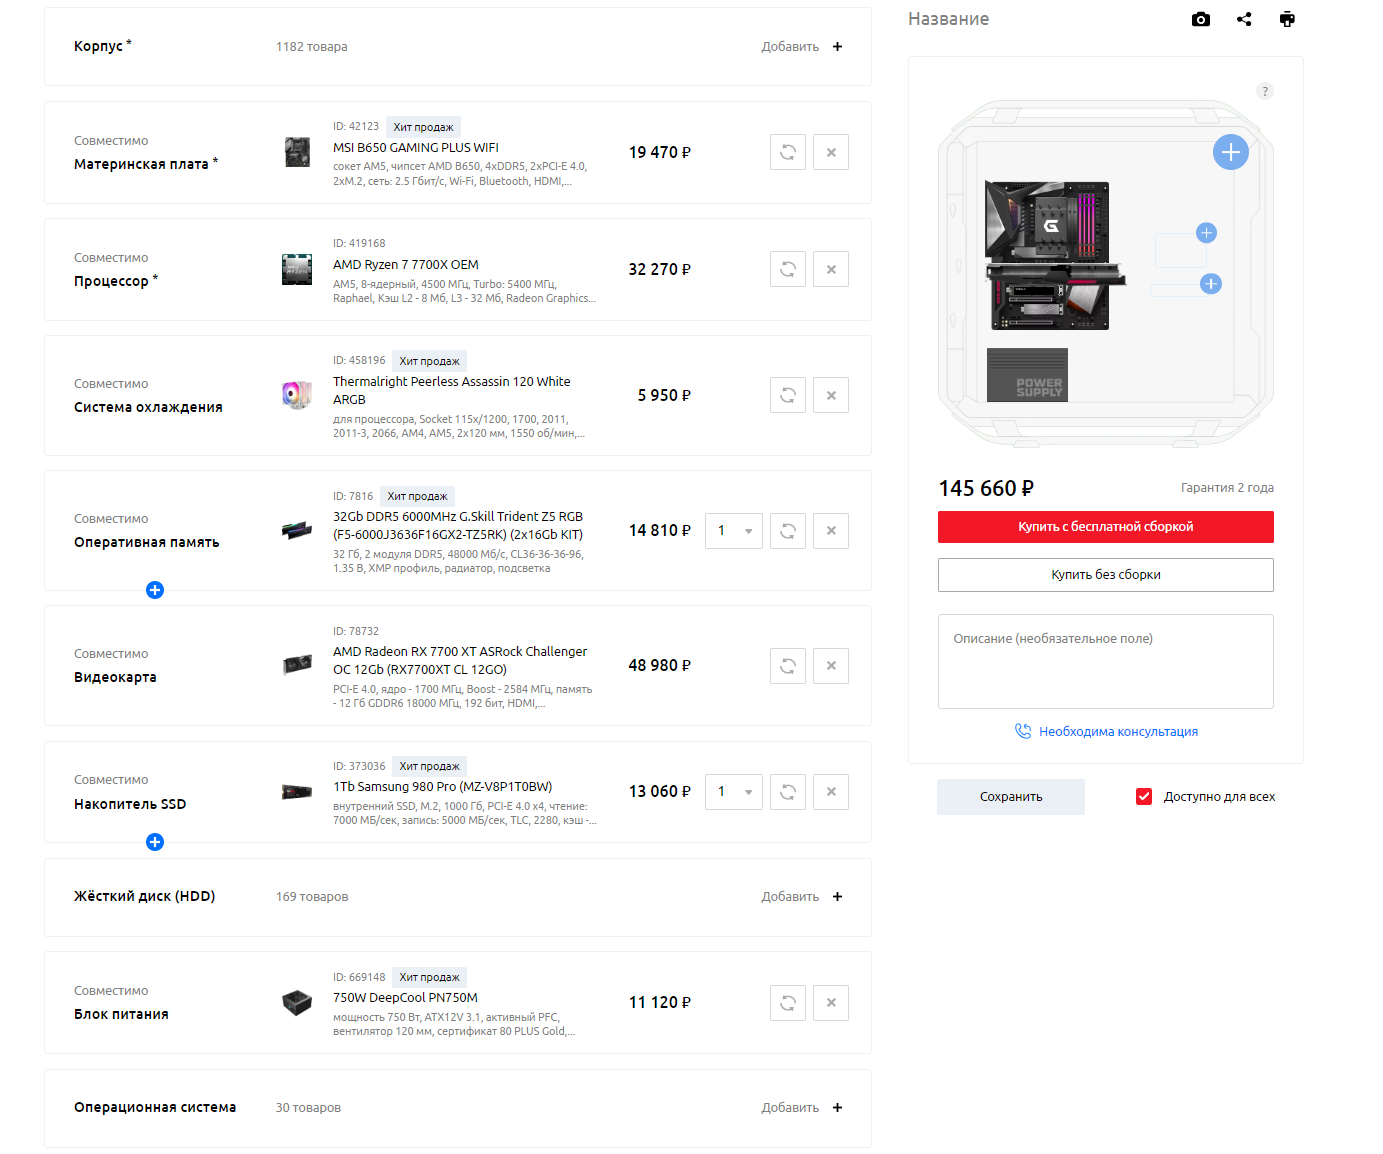This screenshot has height=1154, width=1383.
Task: Share the configuration via share icon
Action: pos(1244,19)
